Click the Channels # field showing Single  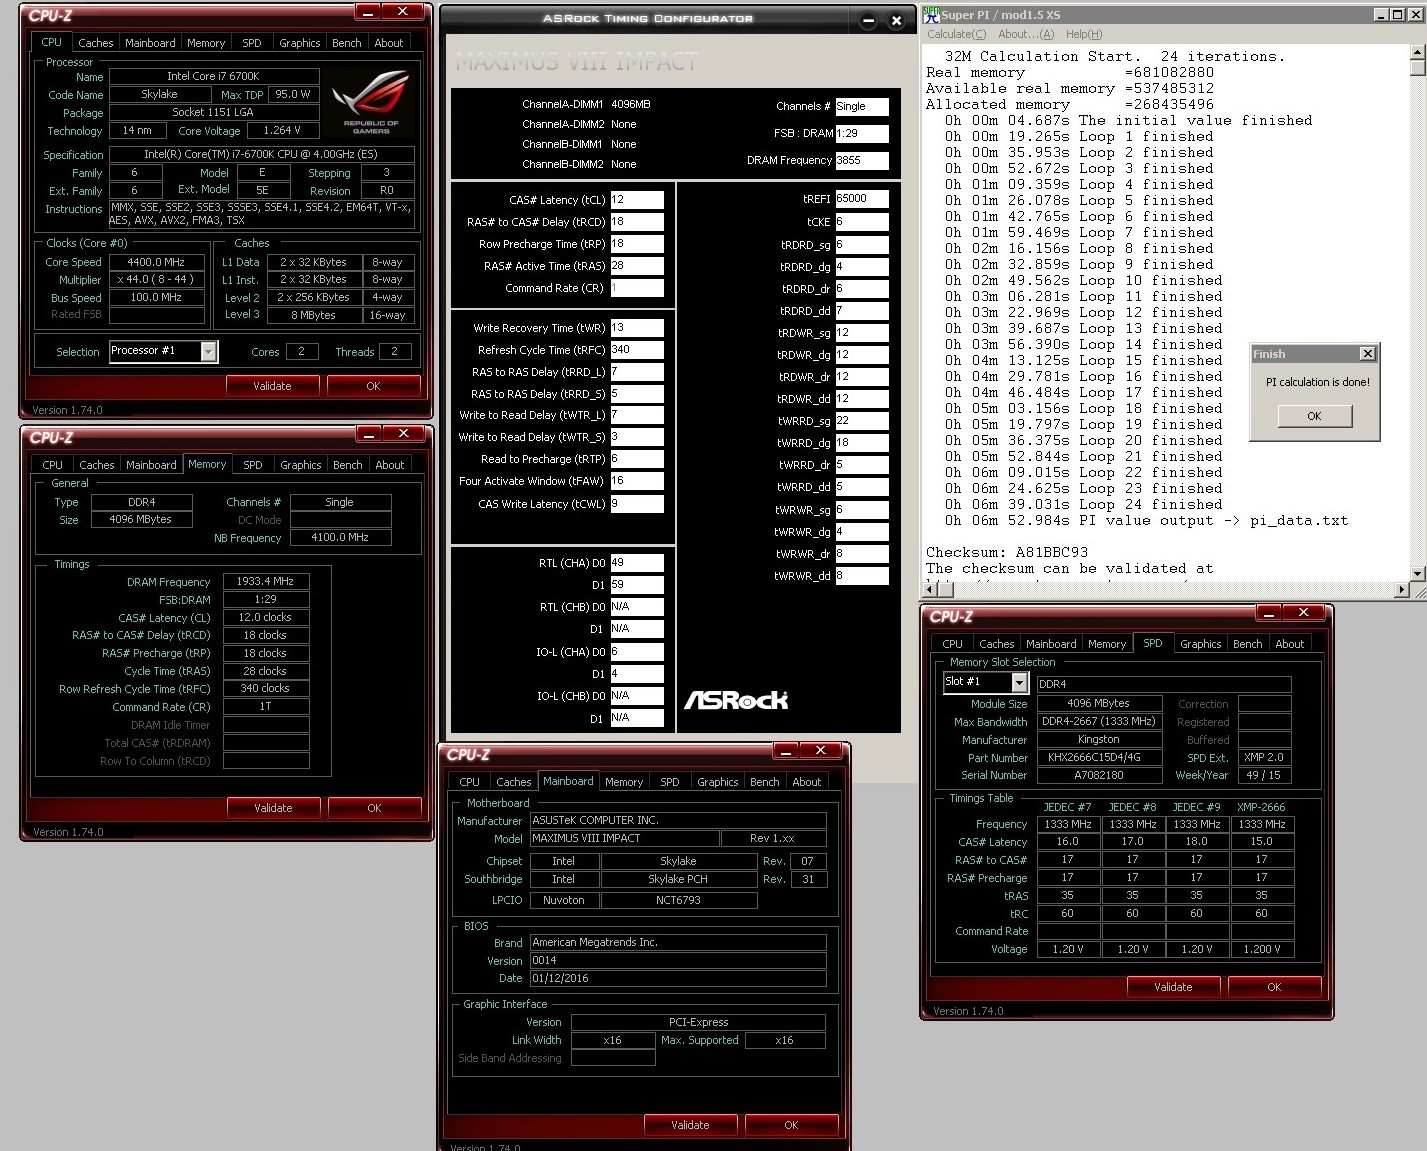point(862,106)
